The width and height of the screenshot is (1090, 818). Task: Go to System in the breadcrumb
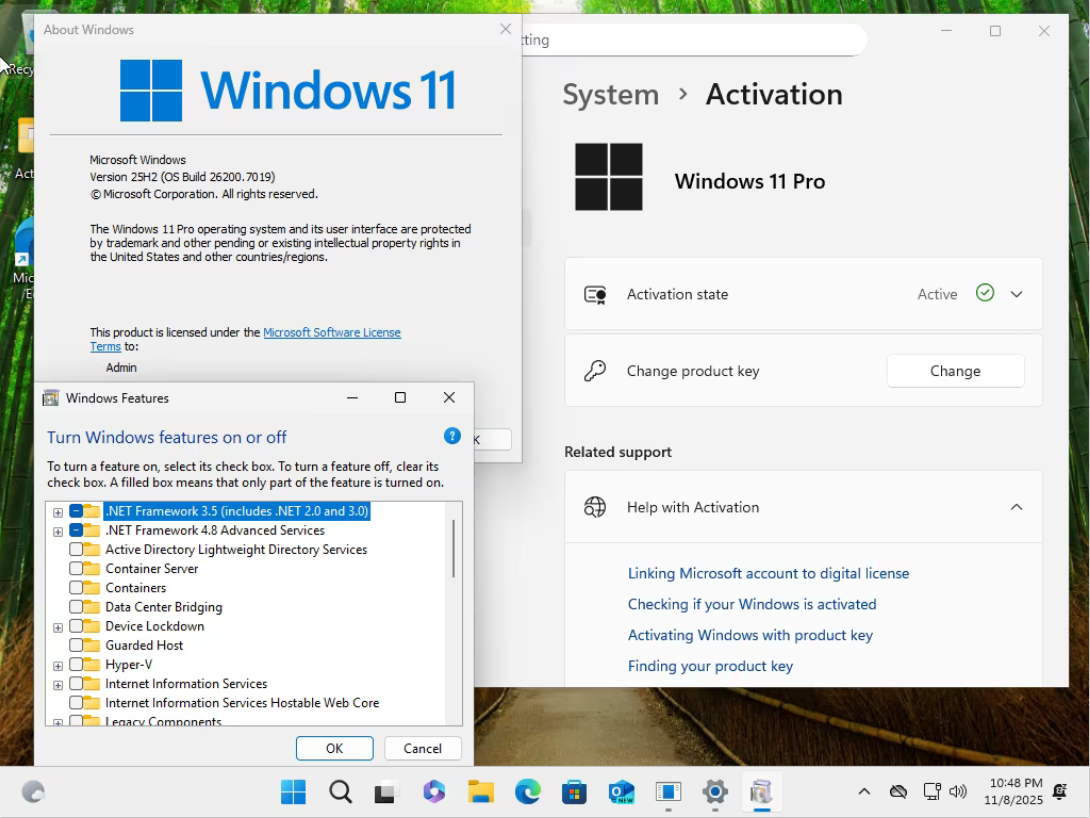click(x=610, y=95)
